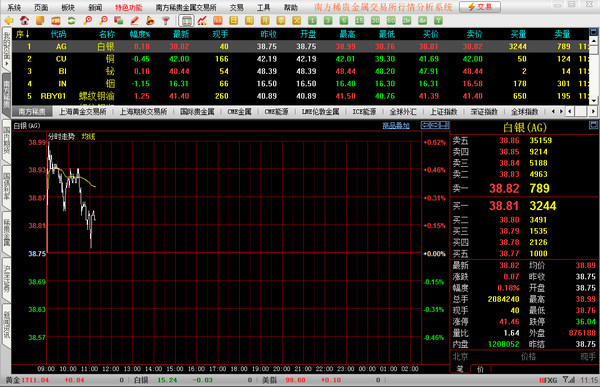Click the green refresh icon
This screenshot has width=600, height=387.
(72, 21)
